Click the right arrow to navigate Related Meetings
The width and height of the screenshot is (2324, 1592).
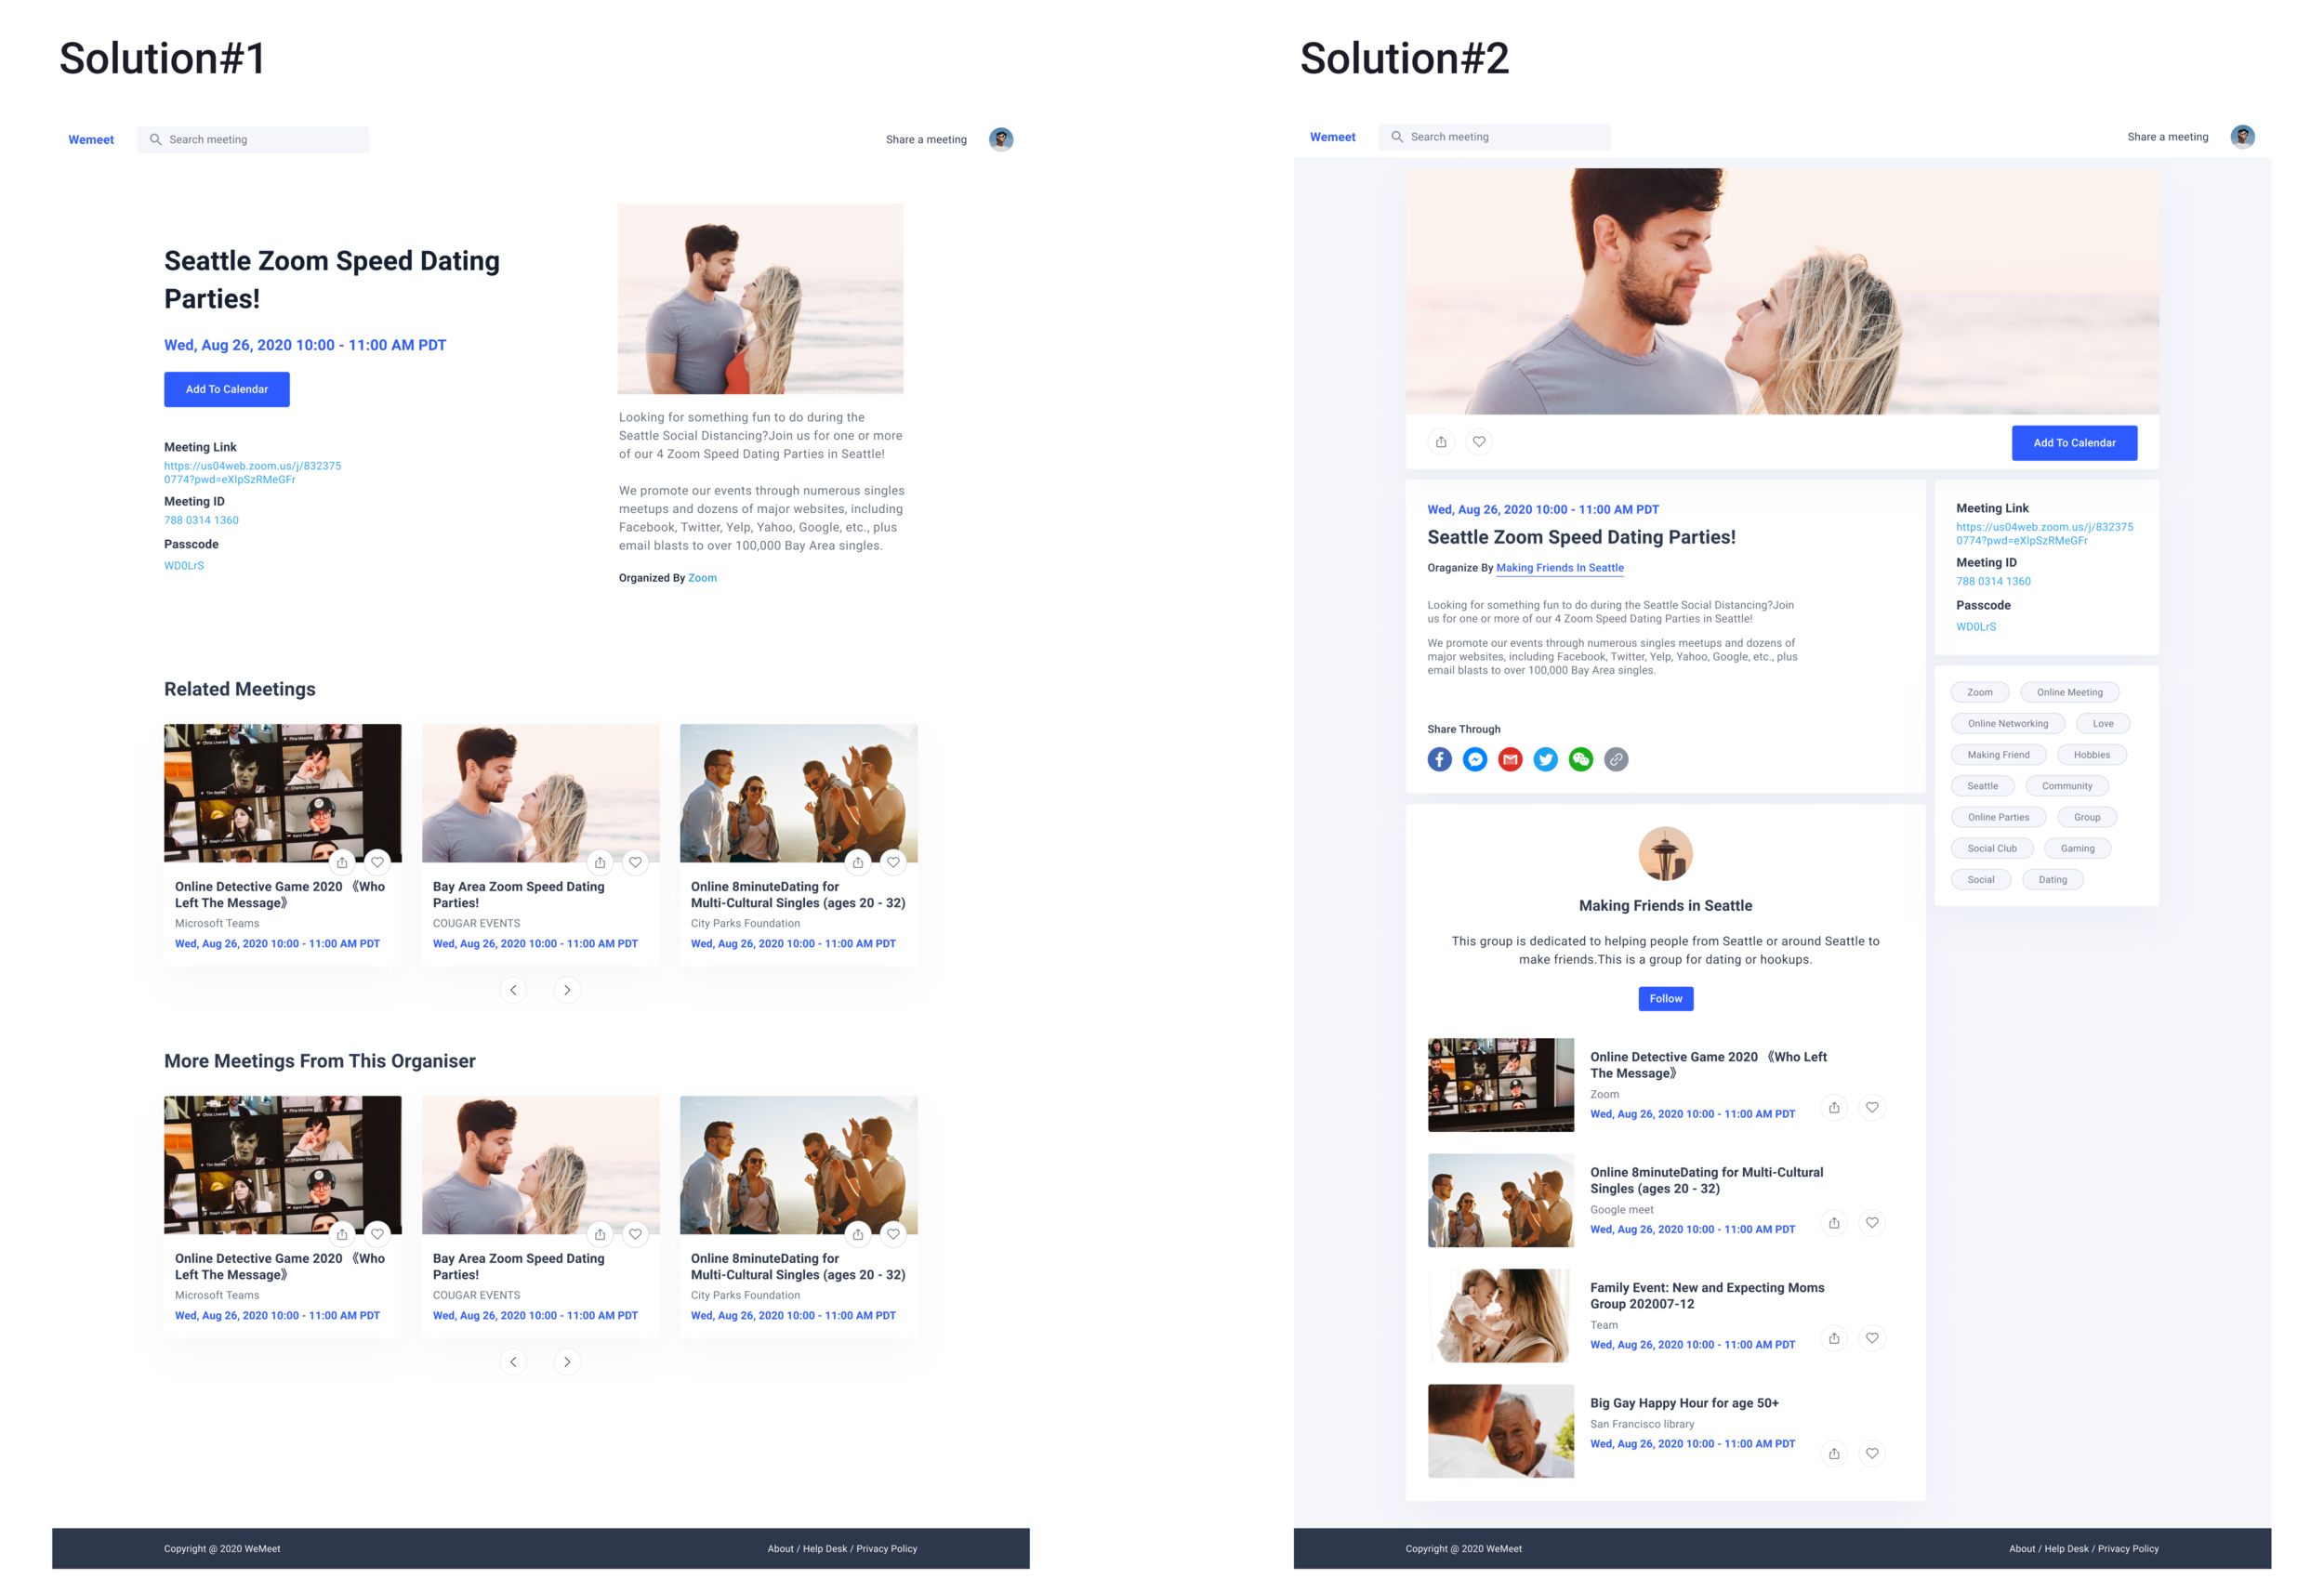pos(569,992)
